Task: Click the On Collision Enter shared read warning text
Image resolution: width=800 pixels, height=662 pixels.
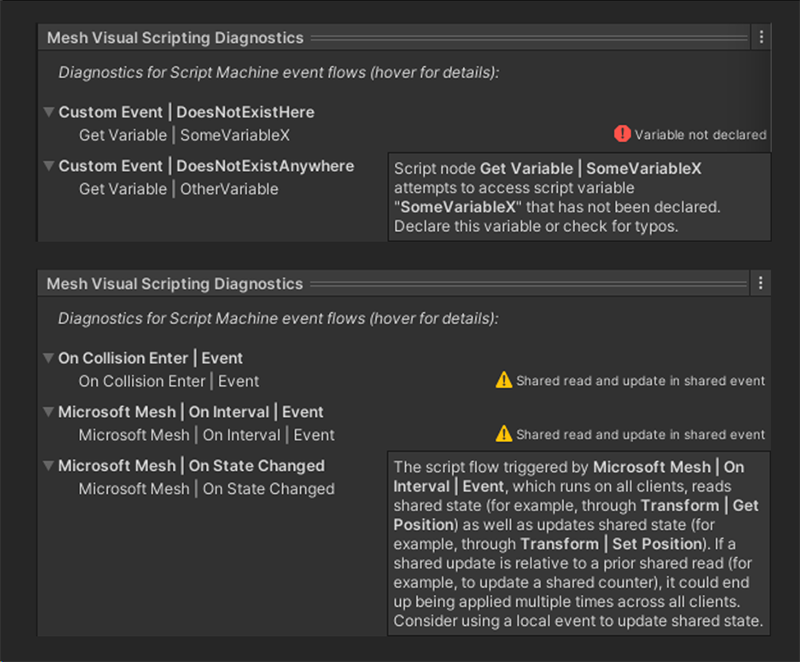Action: (x=640, y=381)
